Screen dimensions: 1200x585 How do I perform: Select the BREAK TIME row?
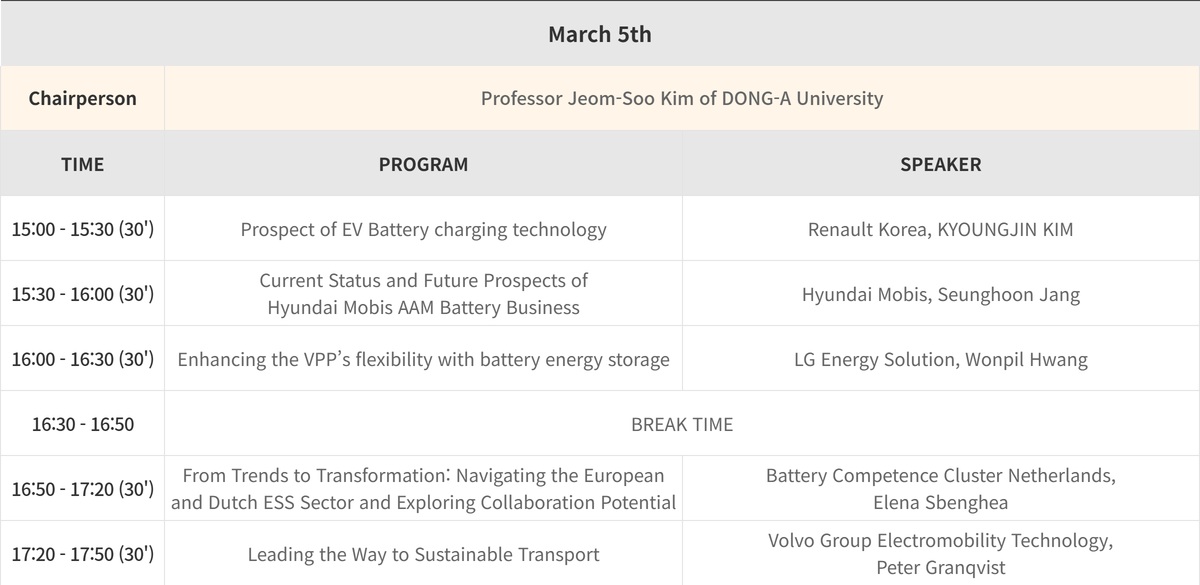pos(681,424)
